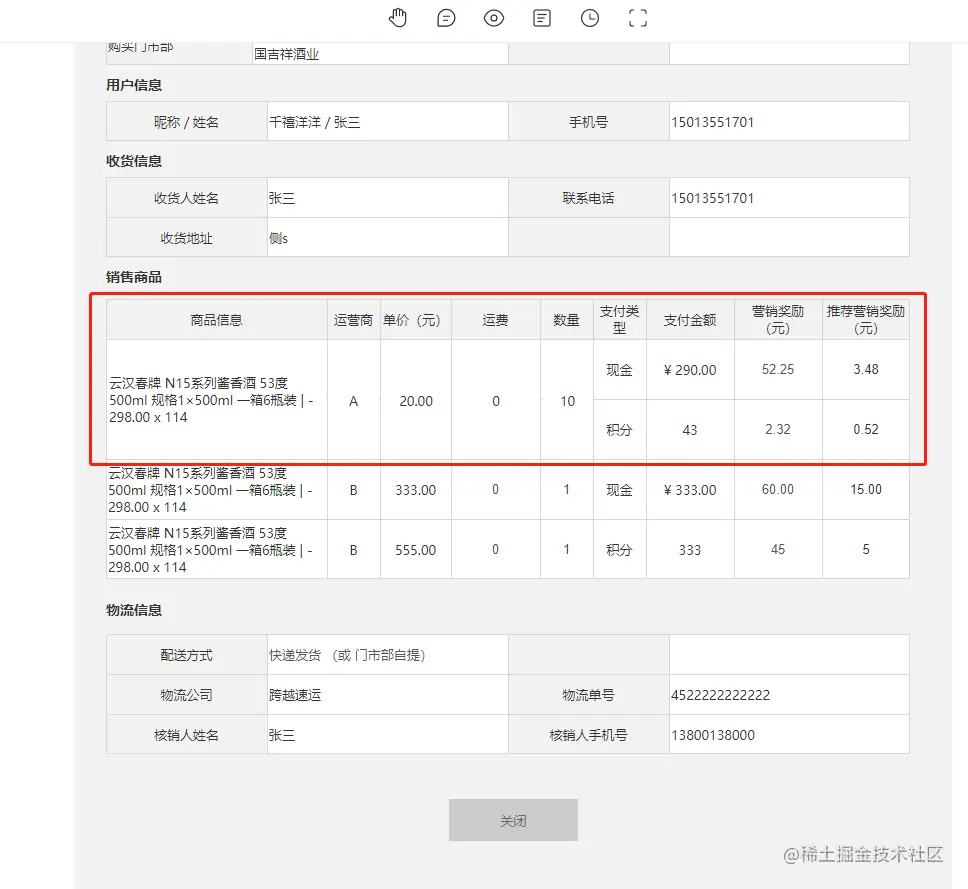Image resolution: width=968 pixels, height=889 pixels.
Task: Click logistics company 跨越速运
Action: point(295,695)
